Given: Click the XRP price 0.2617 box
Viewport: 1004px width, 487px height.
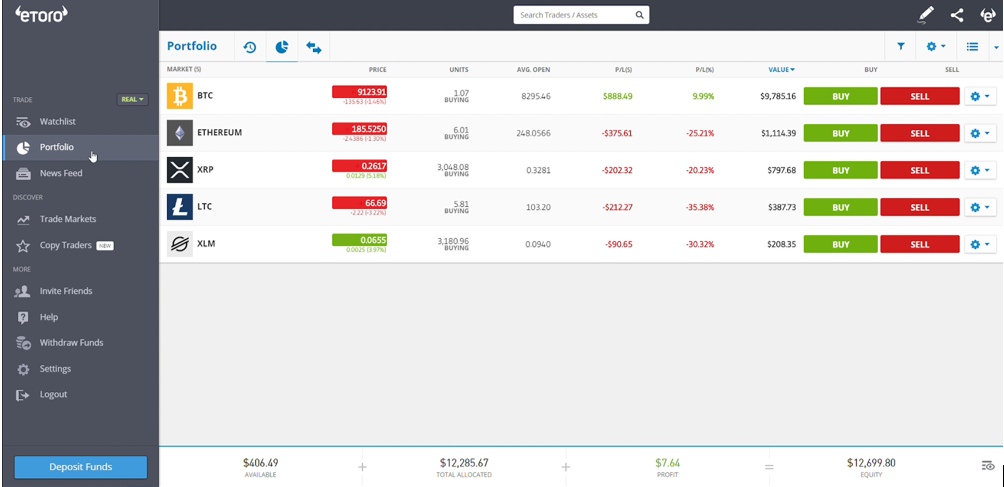Looking at the screenshot, I should pos(359,166).
